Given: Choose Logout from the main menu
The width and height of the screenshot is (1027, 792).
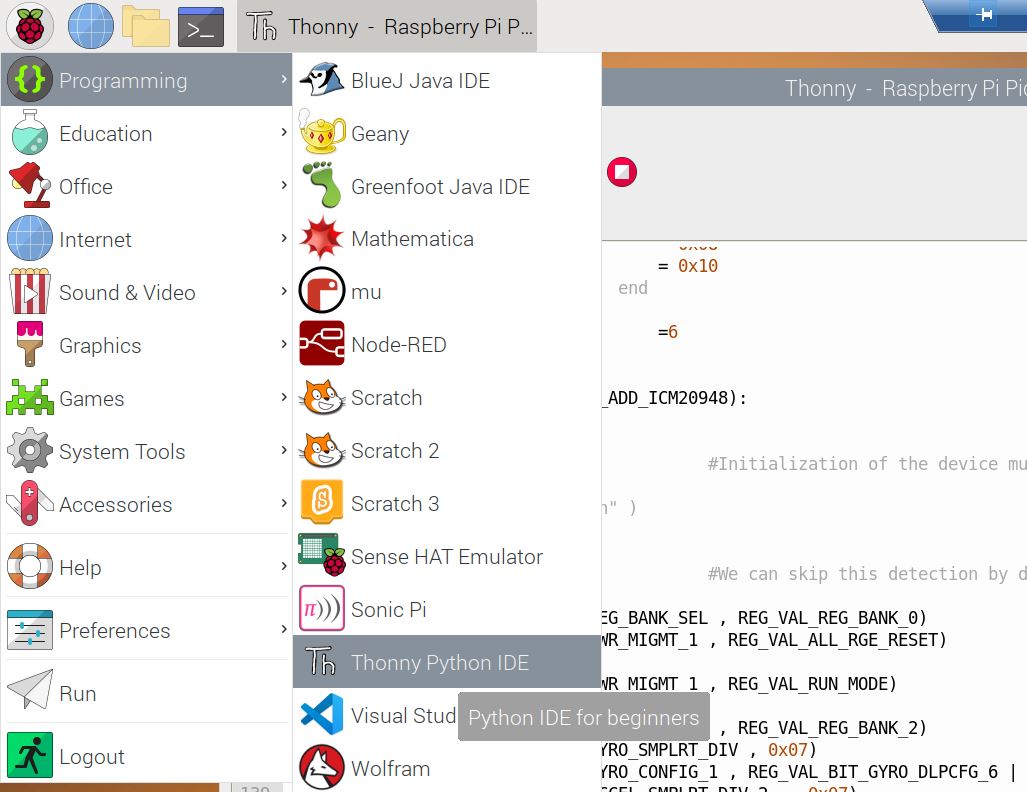Looking at the screenshot, I should 146,756.
